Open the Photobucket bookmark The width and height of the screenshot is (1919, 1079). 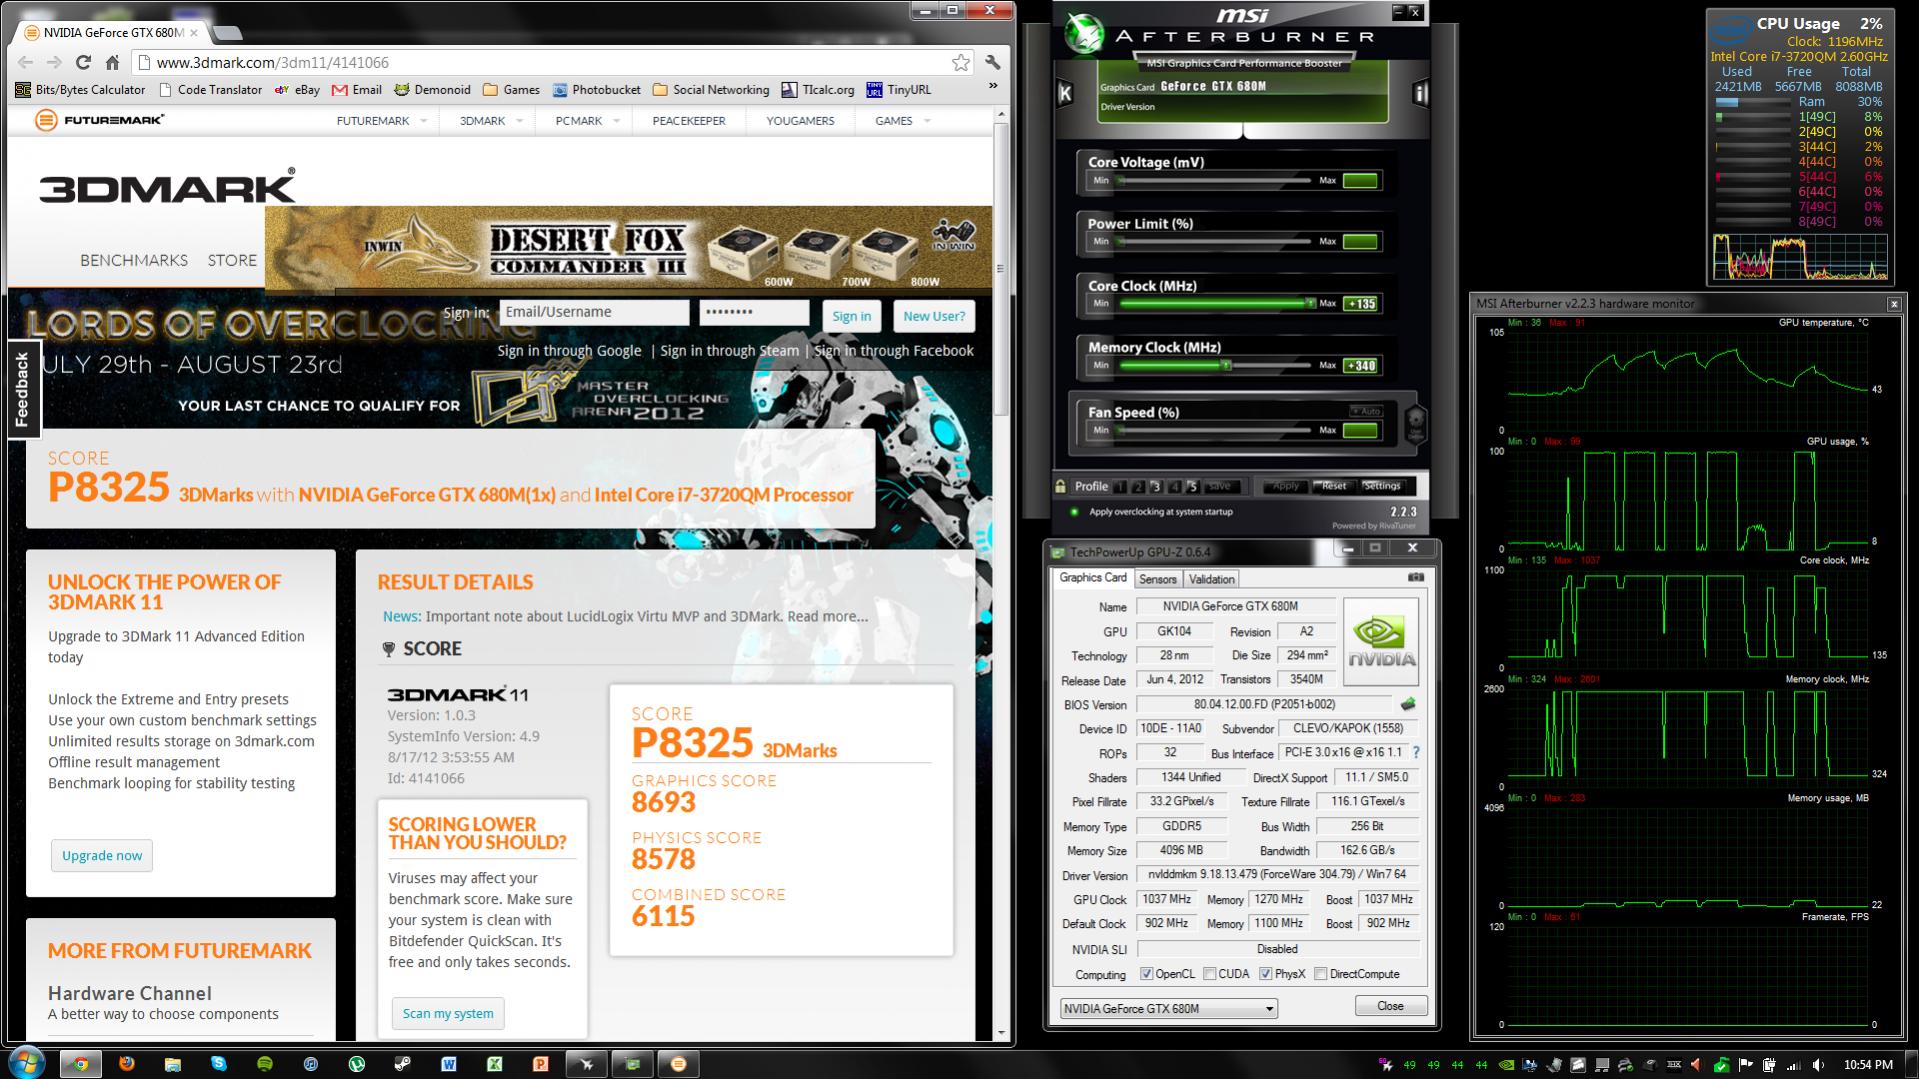point(596,89)
